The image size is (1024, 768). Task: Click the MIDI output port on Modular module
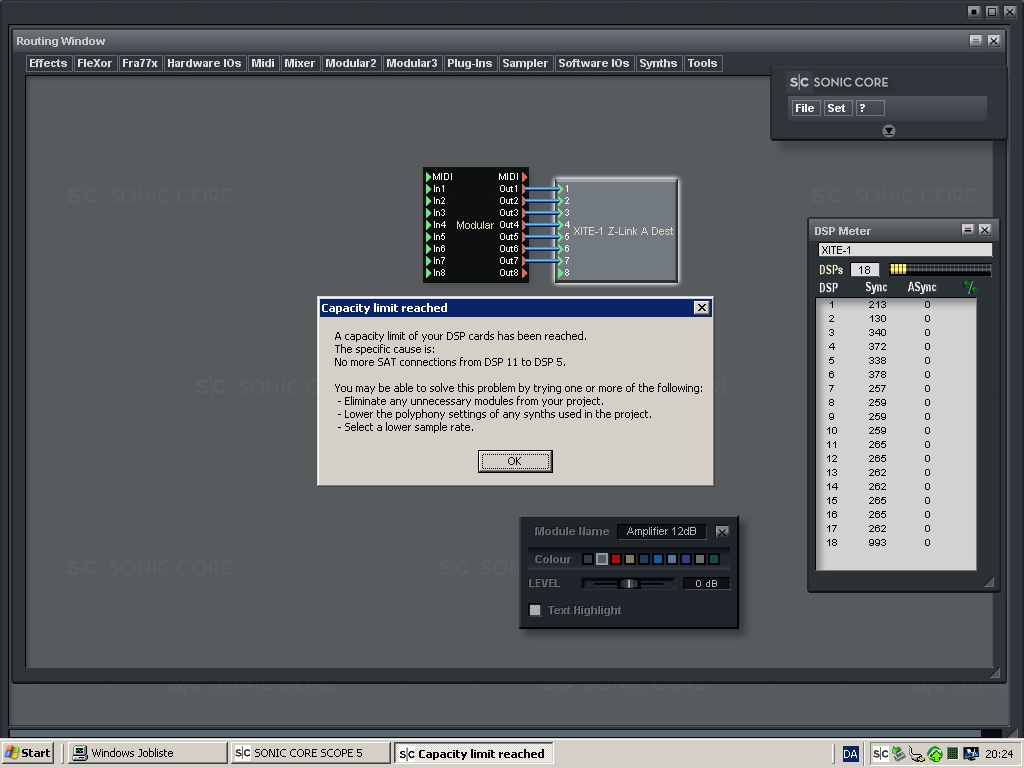click(525, 177)
